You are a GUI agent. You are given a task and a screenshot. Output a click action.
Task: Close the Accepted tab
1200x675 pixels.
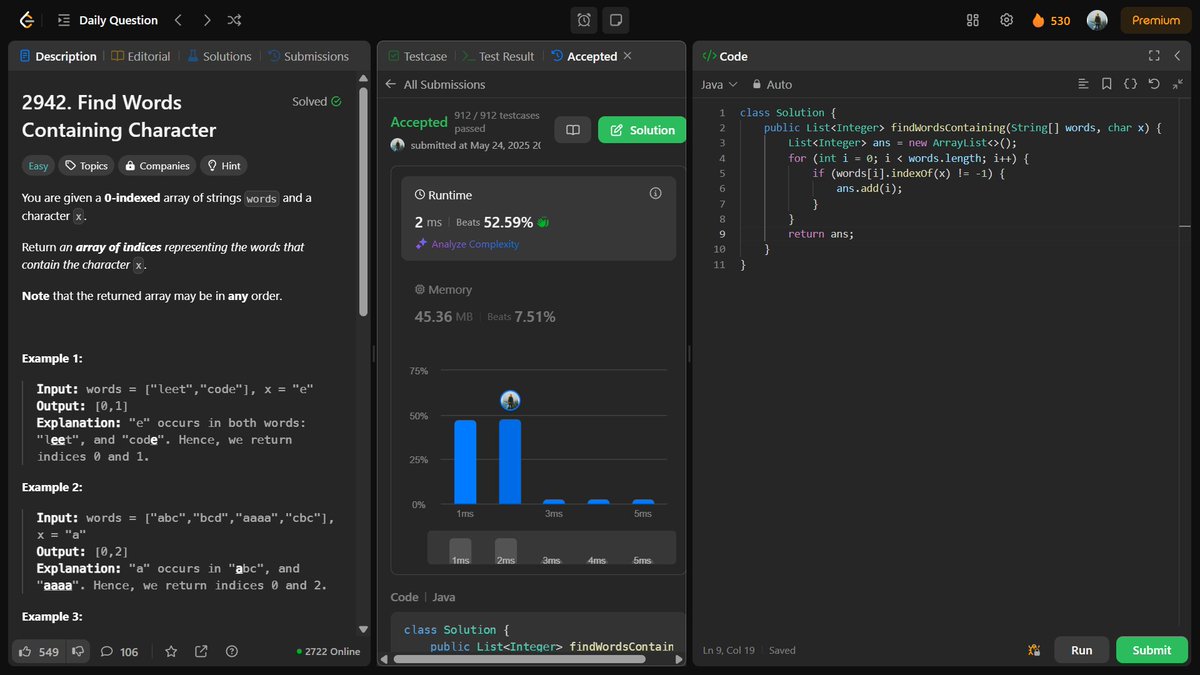(627, 56)
